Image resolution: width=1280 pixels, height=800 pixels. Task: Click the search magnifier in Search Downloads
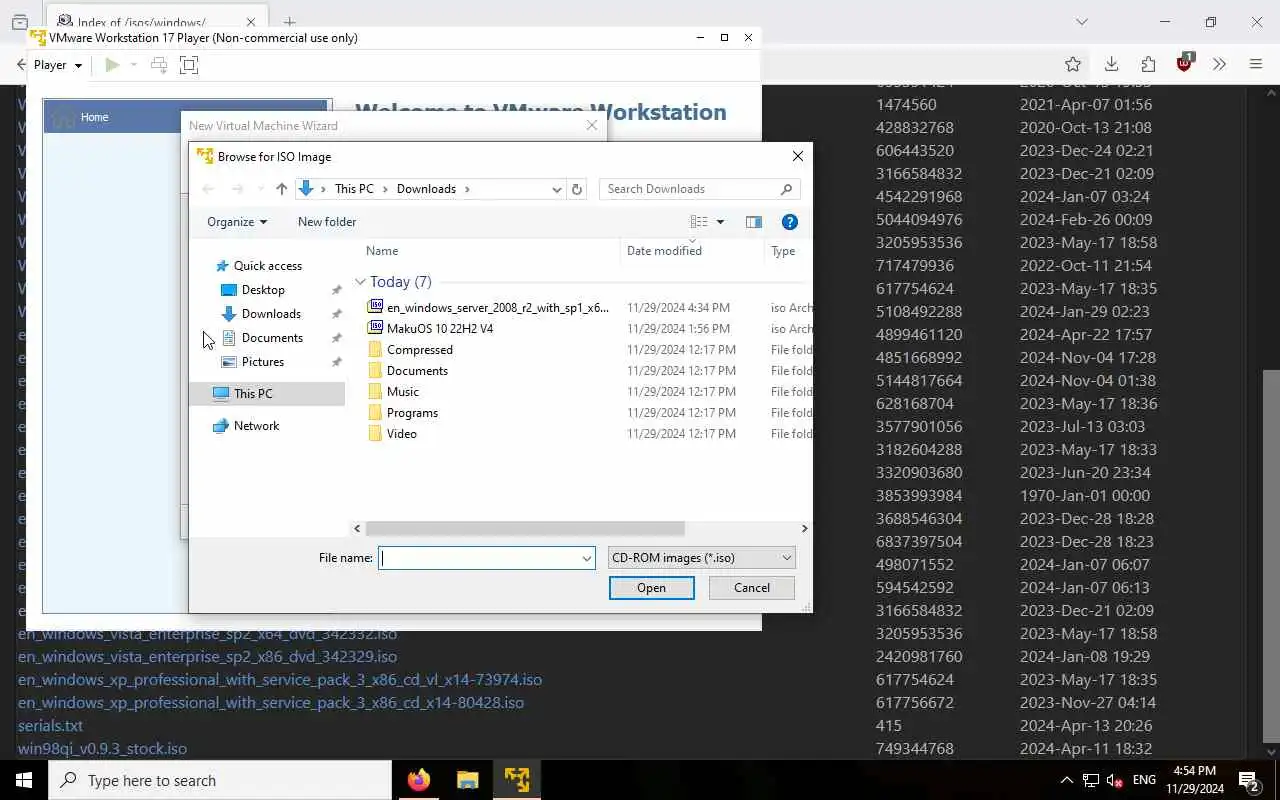pos(786,189)
